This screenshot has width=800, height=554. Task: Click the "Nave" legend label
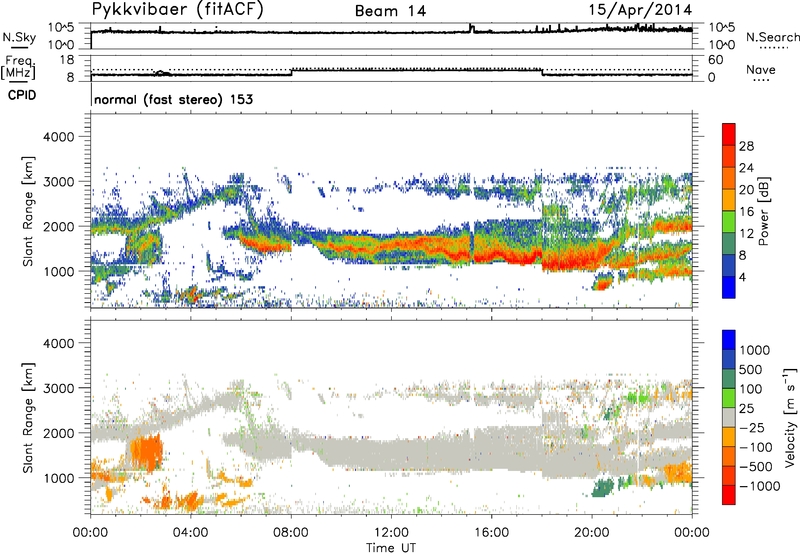point(761,69)
